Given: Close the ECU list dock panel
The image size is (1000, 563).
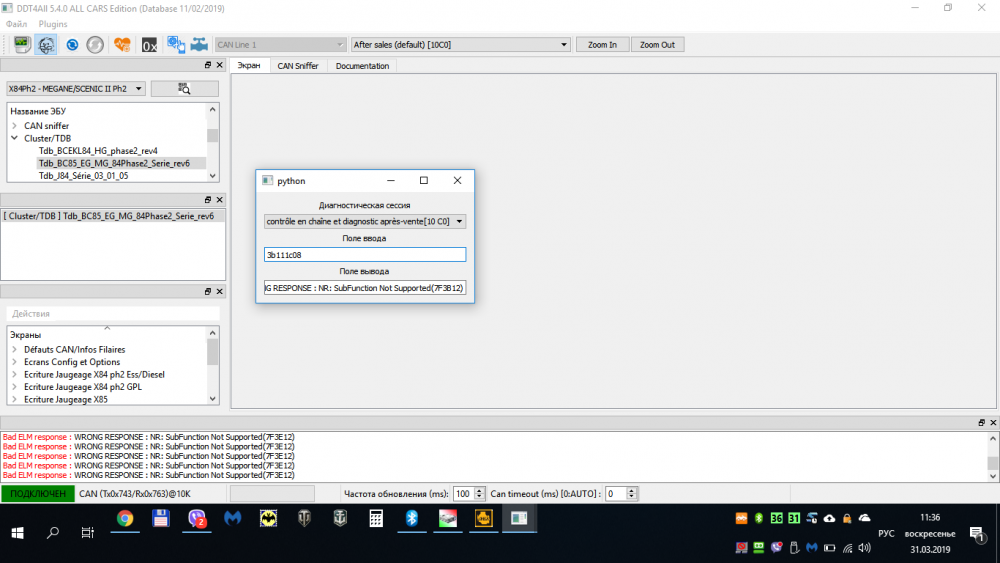Looking at the screenshot, I should coord(219,65).
